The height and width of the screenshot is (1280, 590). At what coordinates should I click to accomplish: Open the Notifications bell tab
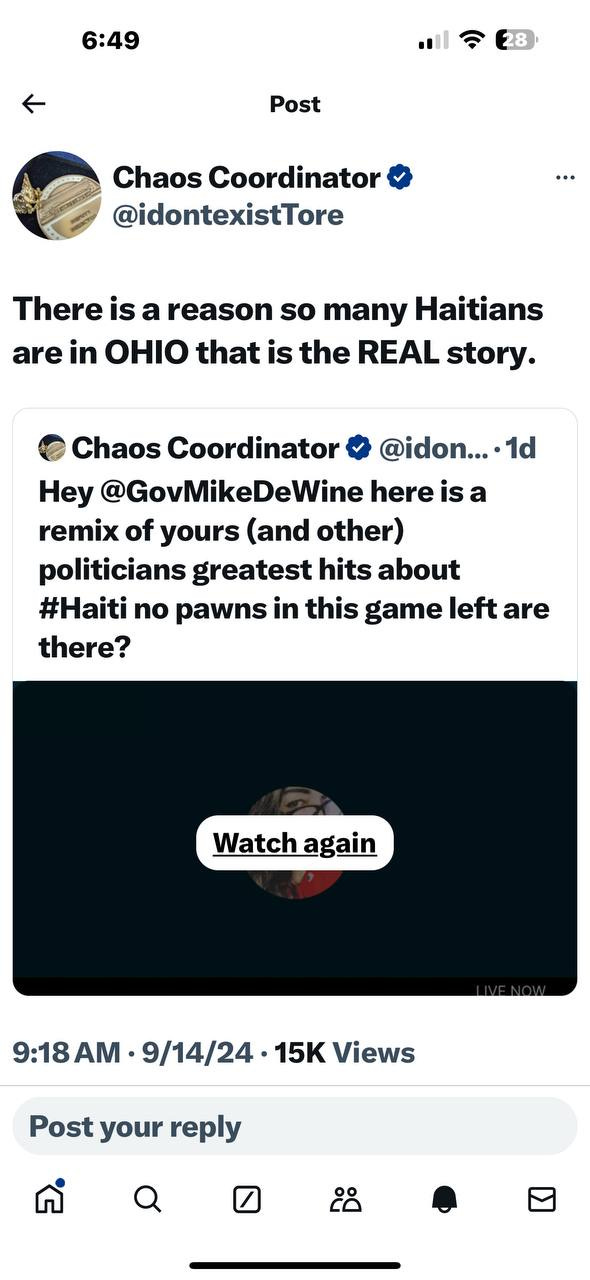(x=444, y=1199)
